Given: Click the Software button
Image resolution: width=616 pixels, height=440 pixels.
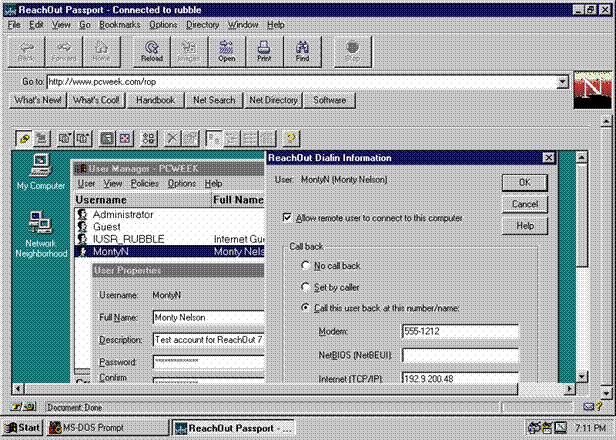Looking at the screenshot, I should [329, 100].
